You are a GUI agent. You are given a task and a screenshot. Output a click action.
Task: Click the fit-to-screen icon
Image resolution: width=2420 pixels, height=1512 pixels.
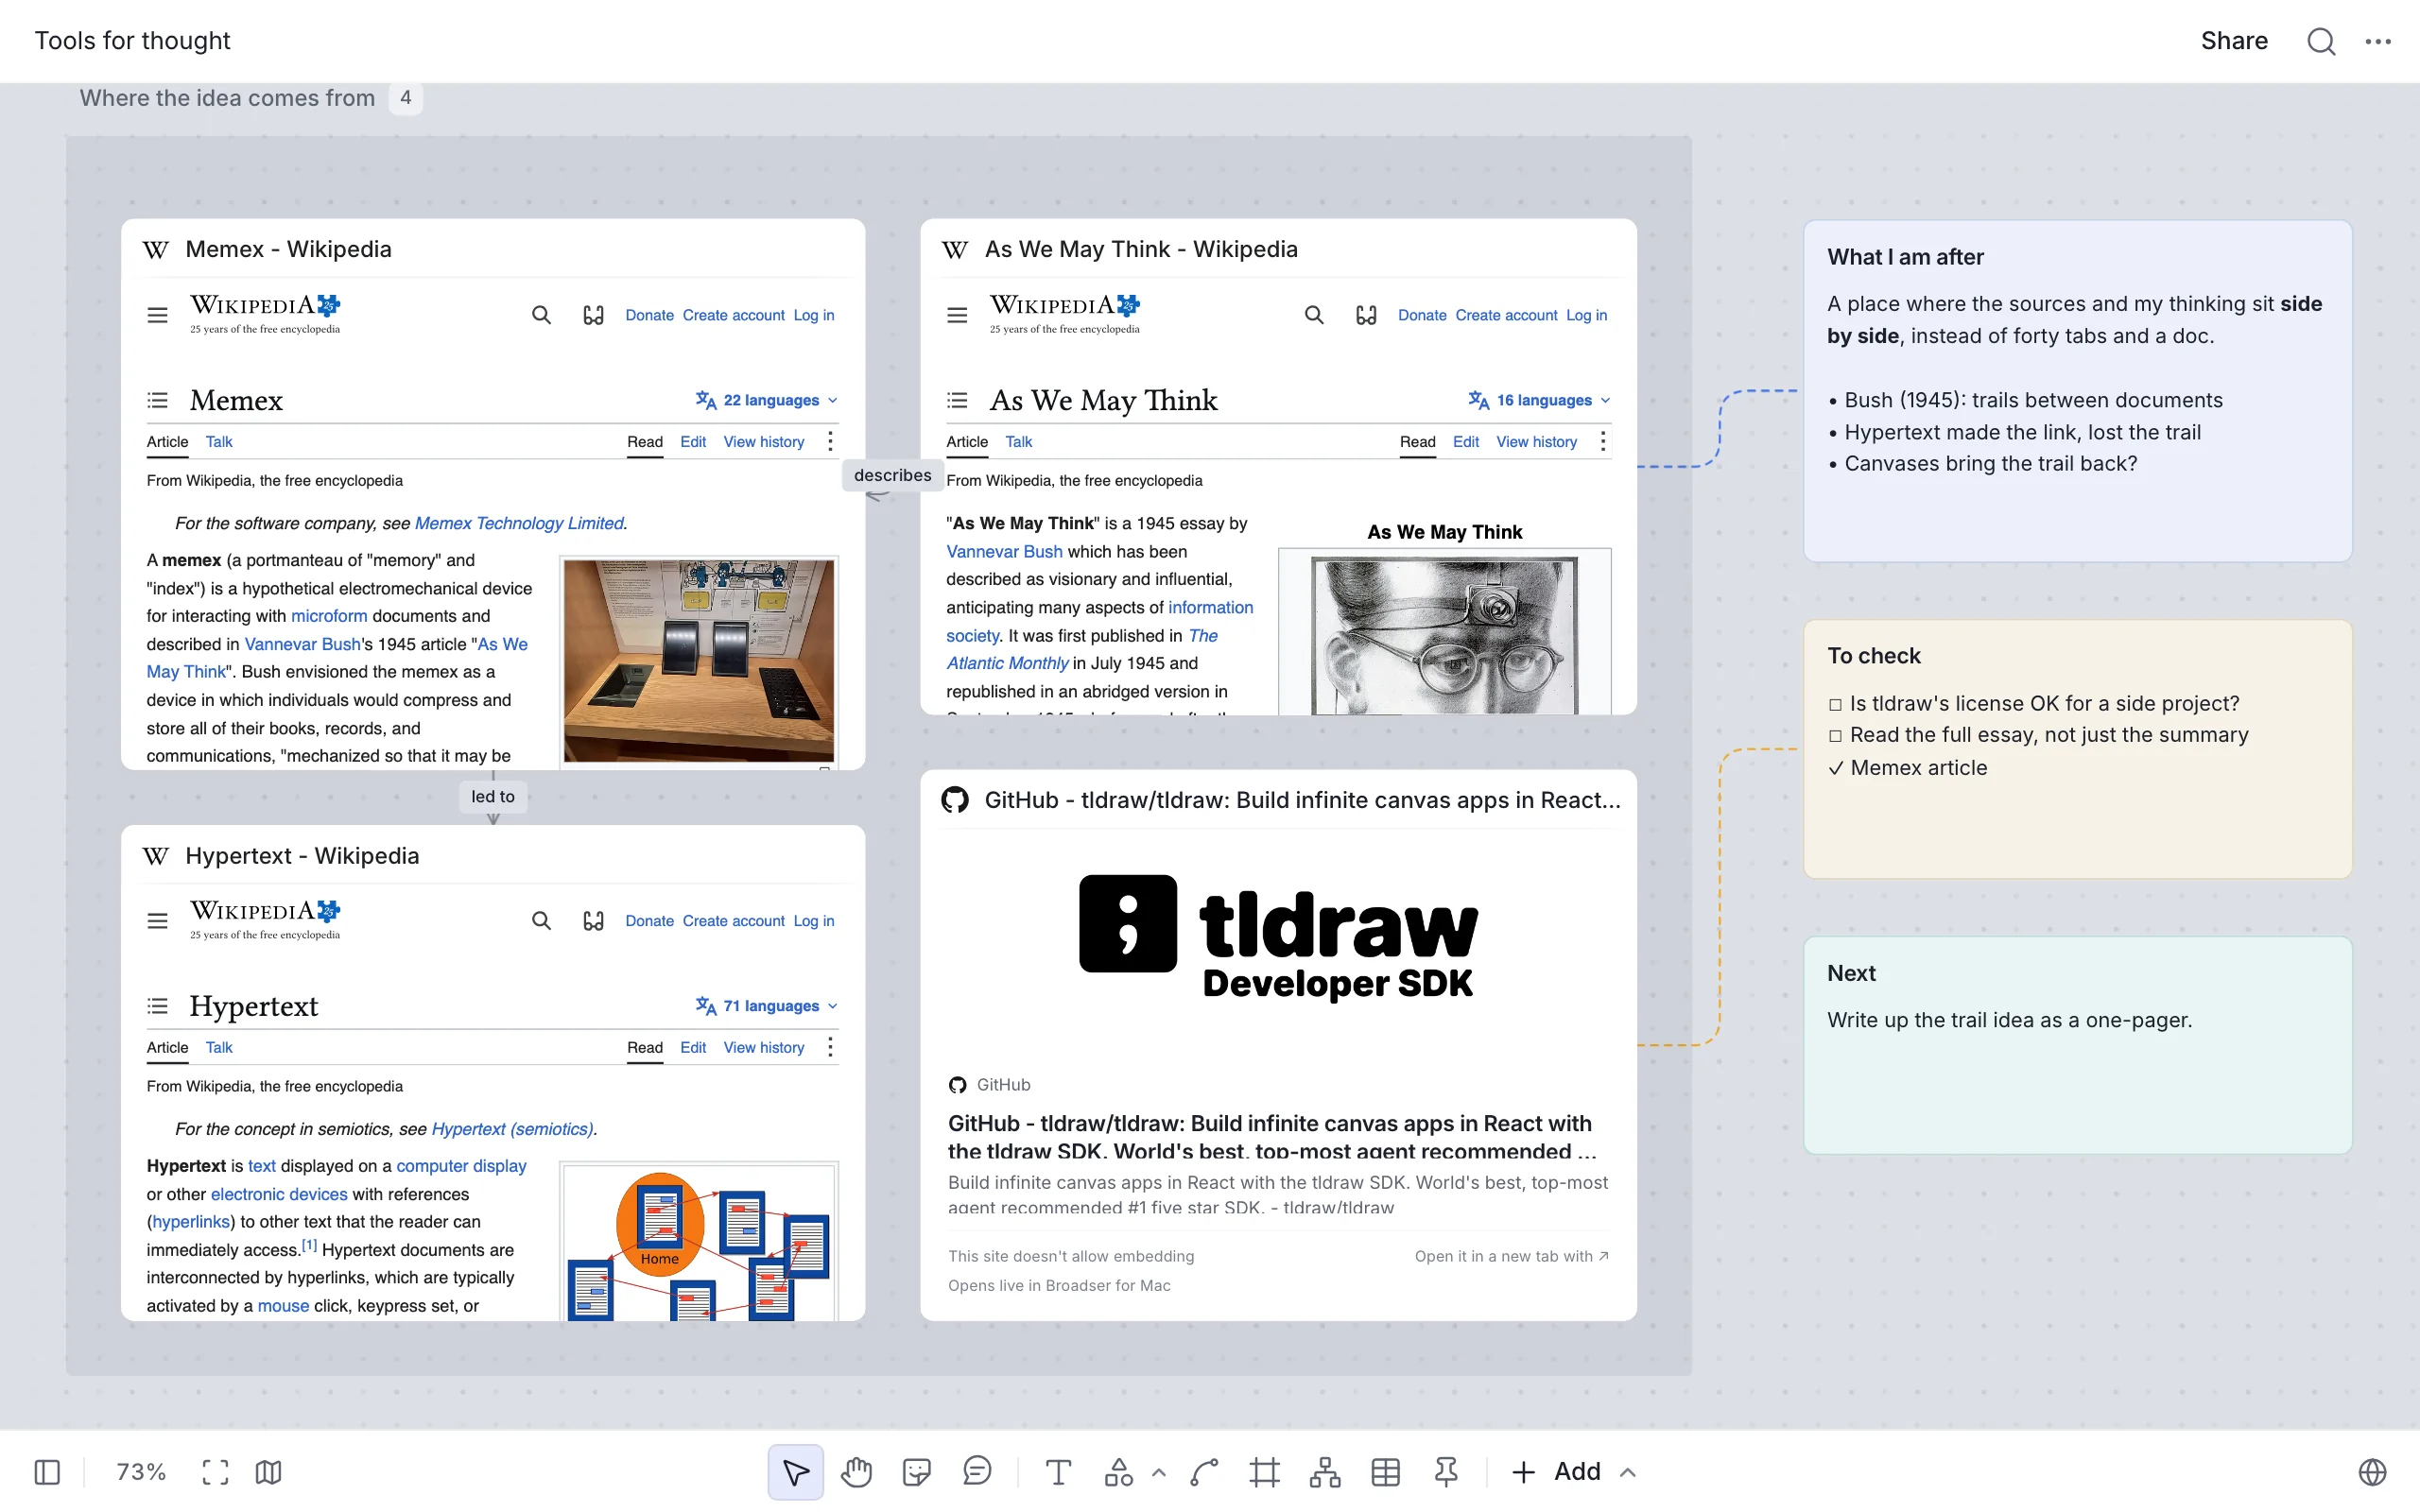(x=215, y=1472)
